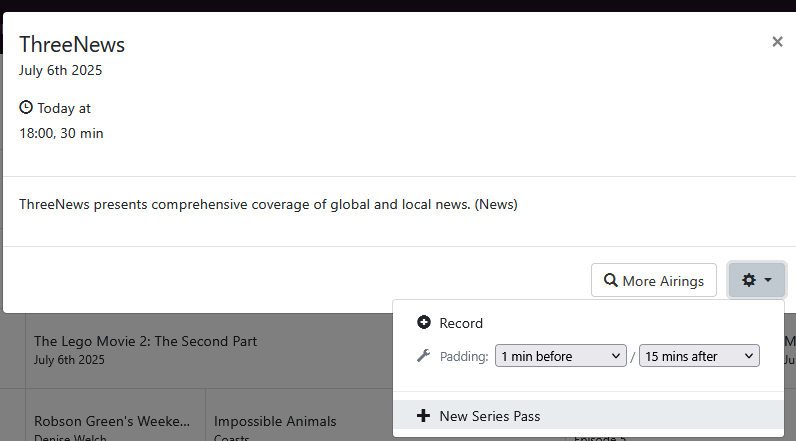Close the ThreeNews details dialog
Image resolution: width=796 pixels, height=441 pixels.
[777, 42]
